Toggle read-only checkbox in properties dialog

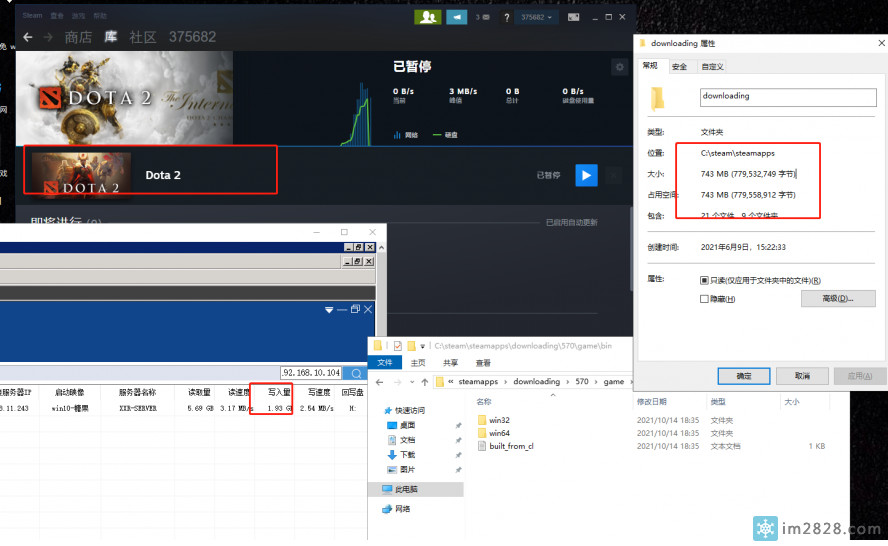point(704,280)
